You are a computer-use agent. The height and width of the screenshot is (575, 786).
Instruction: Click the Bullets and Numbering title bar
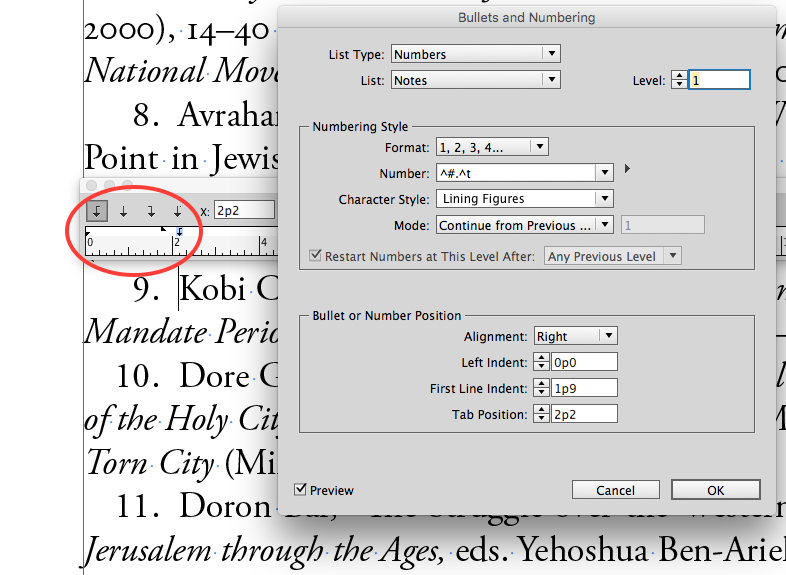526,18
